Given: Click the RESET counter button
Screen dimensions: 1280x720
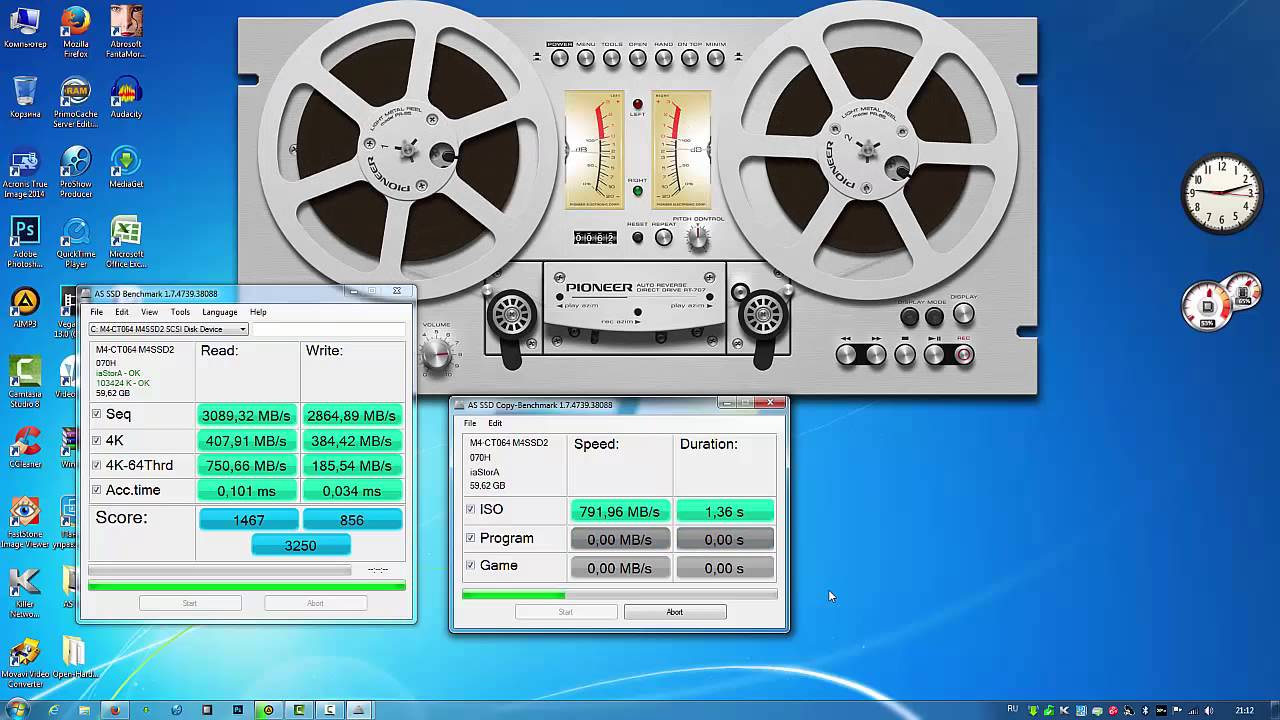Looking at the screenshot, I should click(637, 238).
